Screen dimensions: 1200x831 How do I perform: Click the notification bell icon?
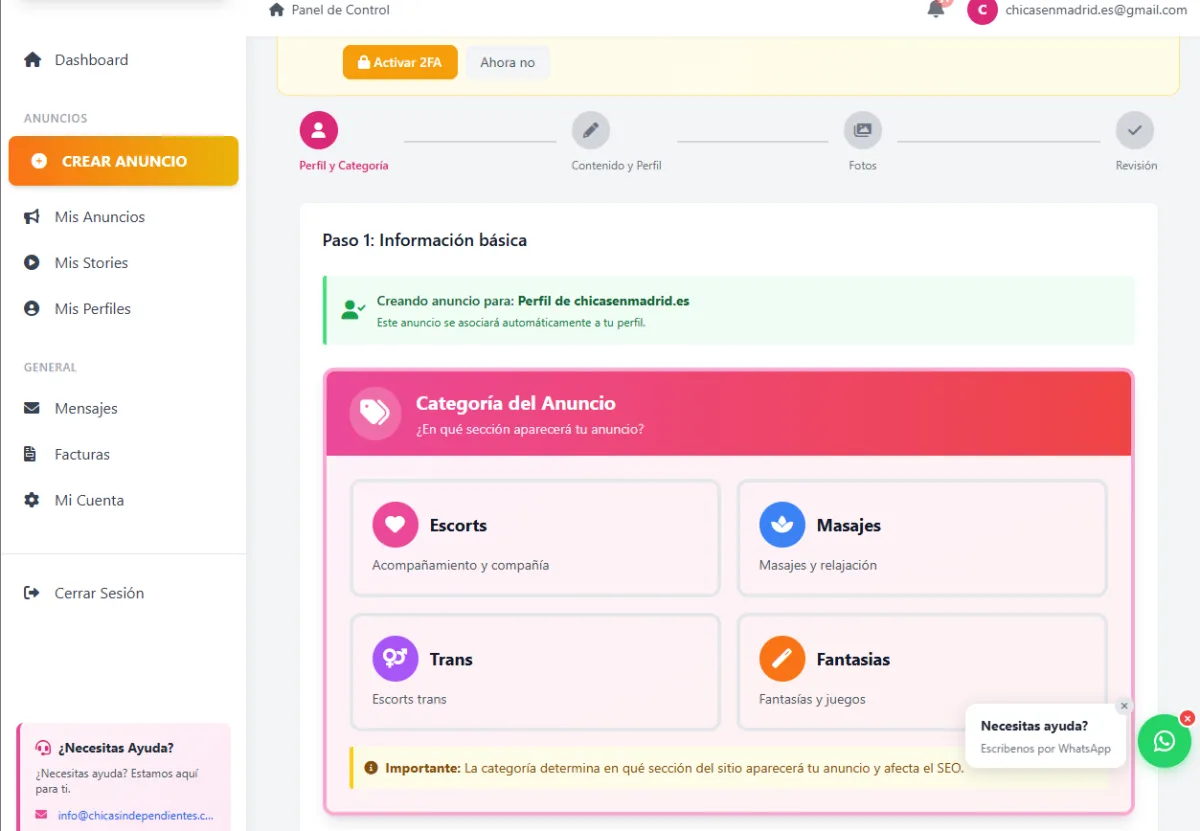(x=936, y=9)
